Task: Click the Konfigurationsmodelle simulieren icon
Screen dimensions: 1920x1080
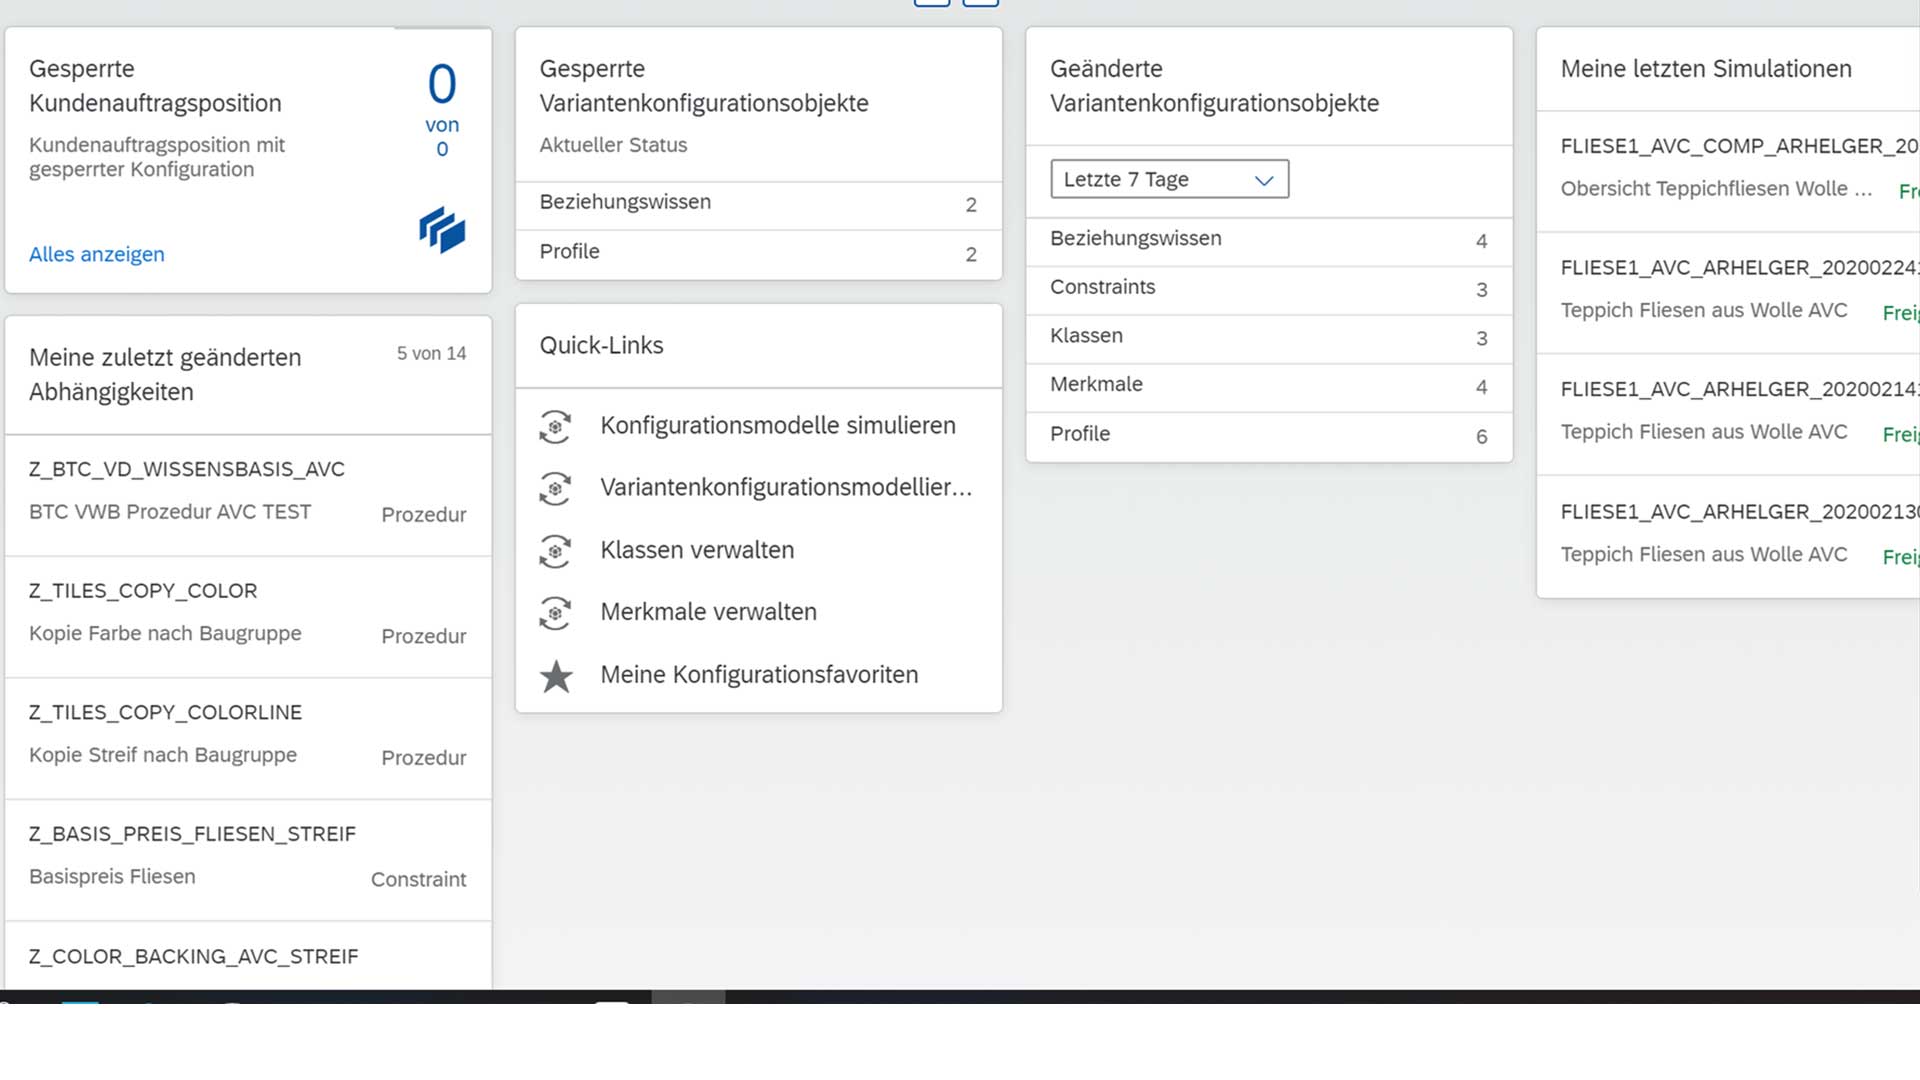Action: click(555, 427)
